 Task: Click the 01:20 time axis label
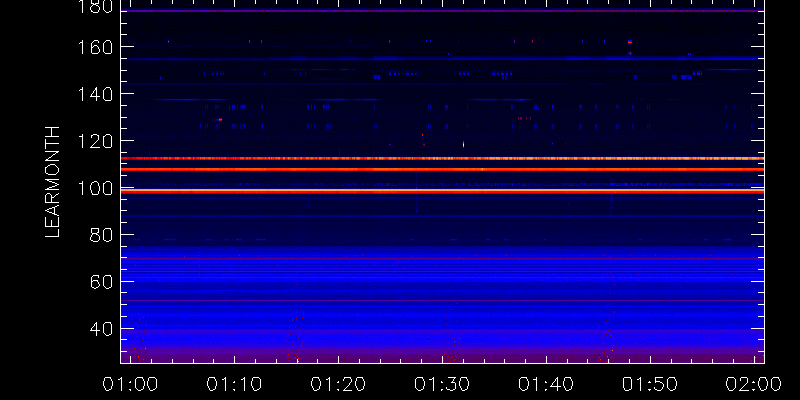tap(338, 384)
